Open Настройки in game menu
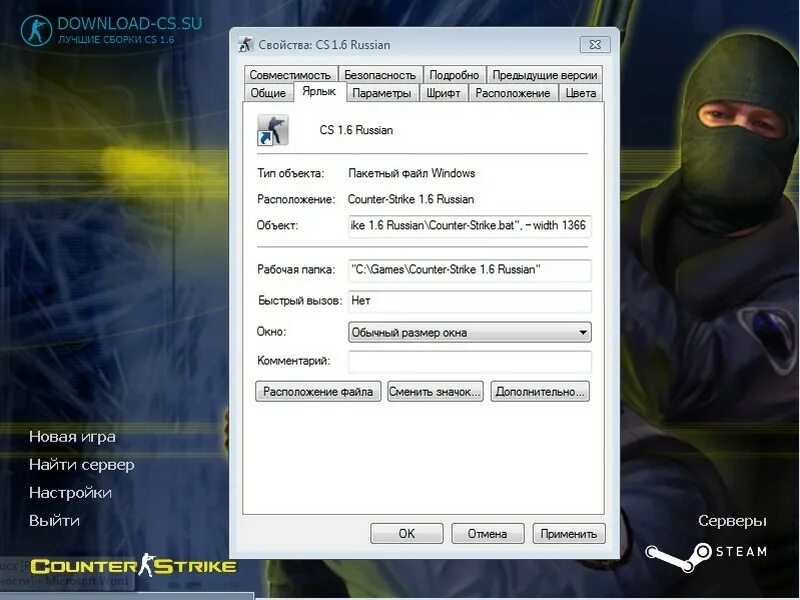Image resolution: width=800 pixels, height=600 pixels. tap(70, 493)
